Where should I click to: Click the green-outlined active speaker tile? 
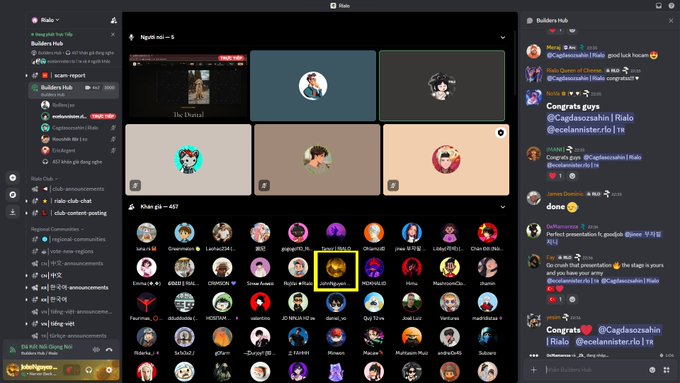442,86
